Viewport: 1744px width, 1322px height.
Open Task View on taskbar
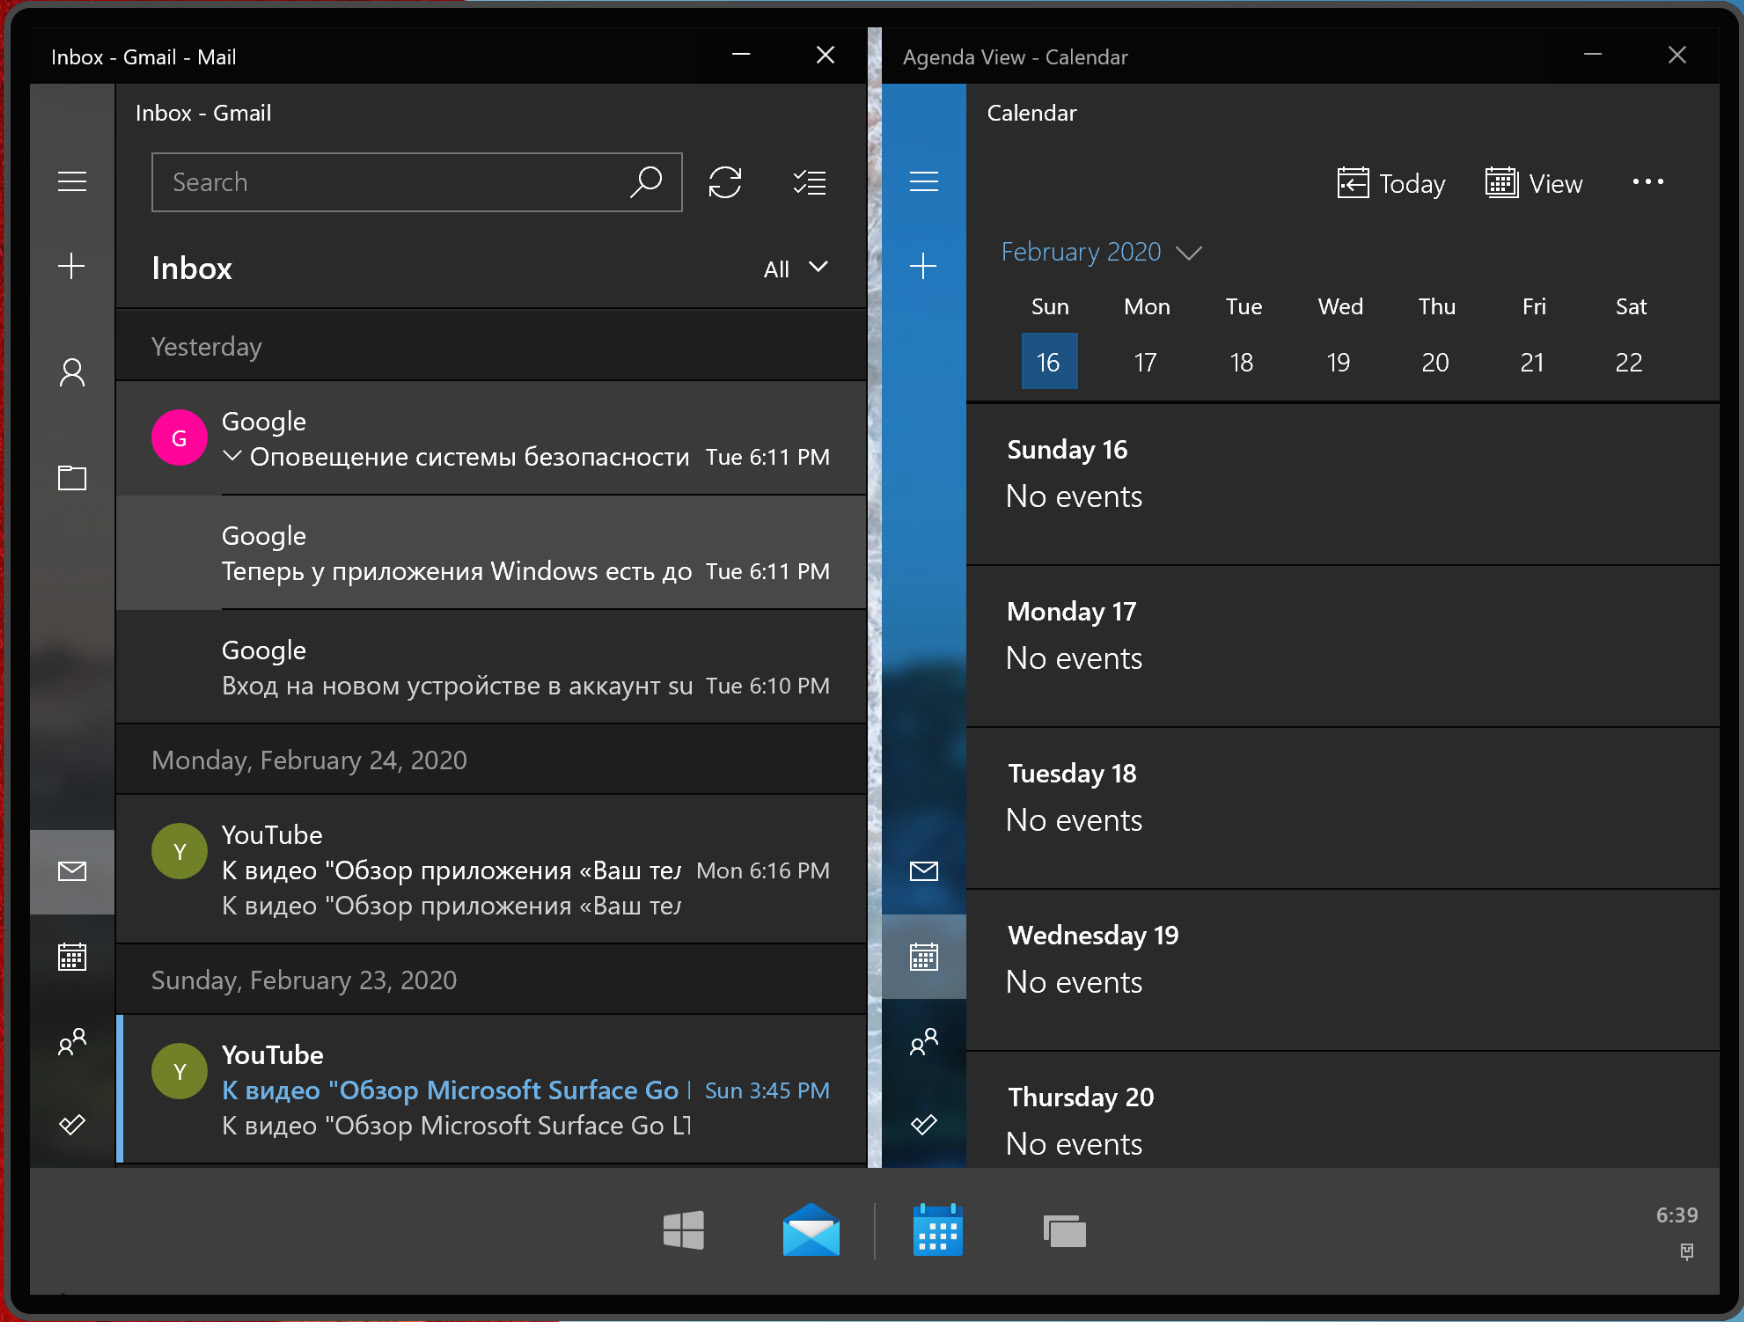pyautogui.click(x=1064, y=1231)
